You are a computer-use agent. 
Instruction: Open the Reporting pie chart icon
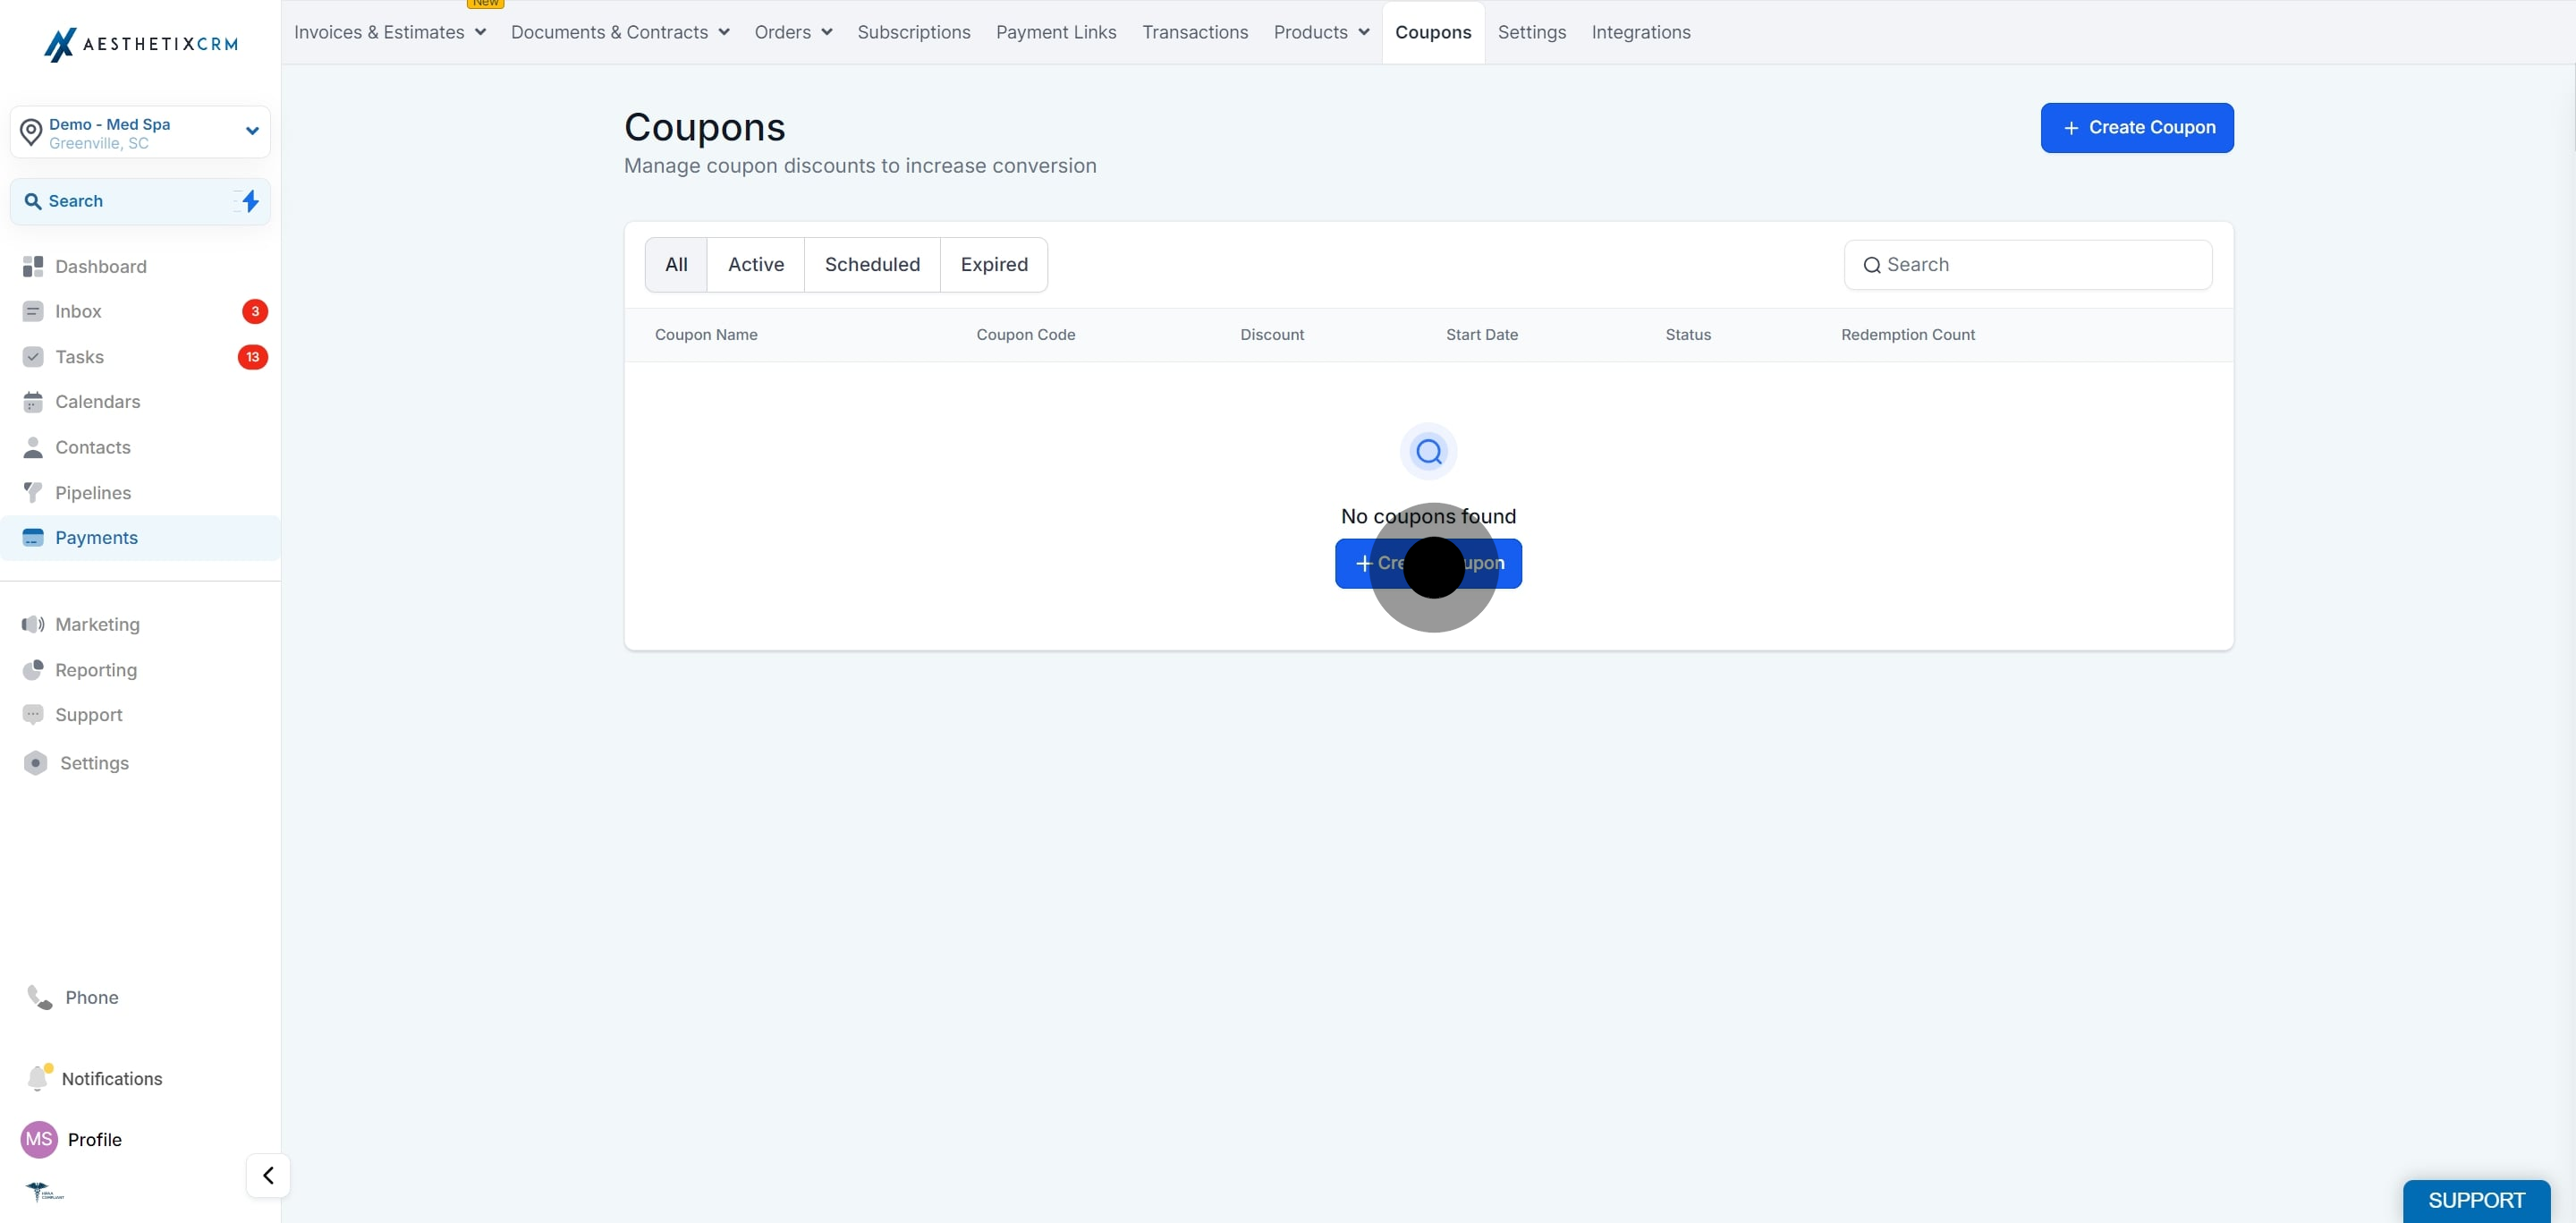33,670
